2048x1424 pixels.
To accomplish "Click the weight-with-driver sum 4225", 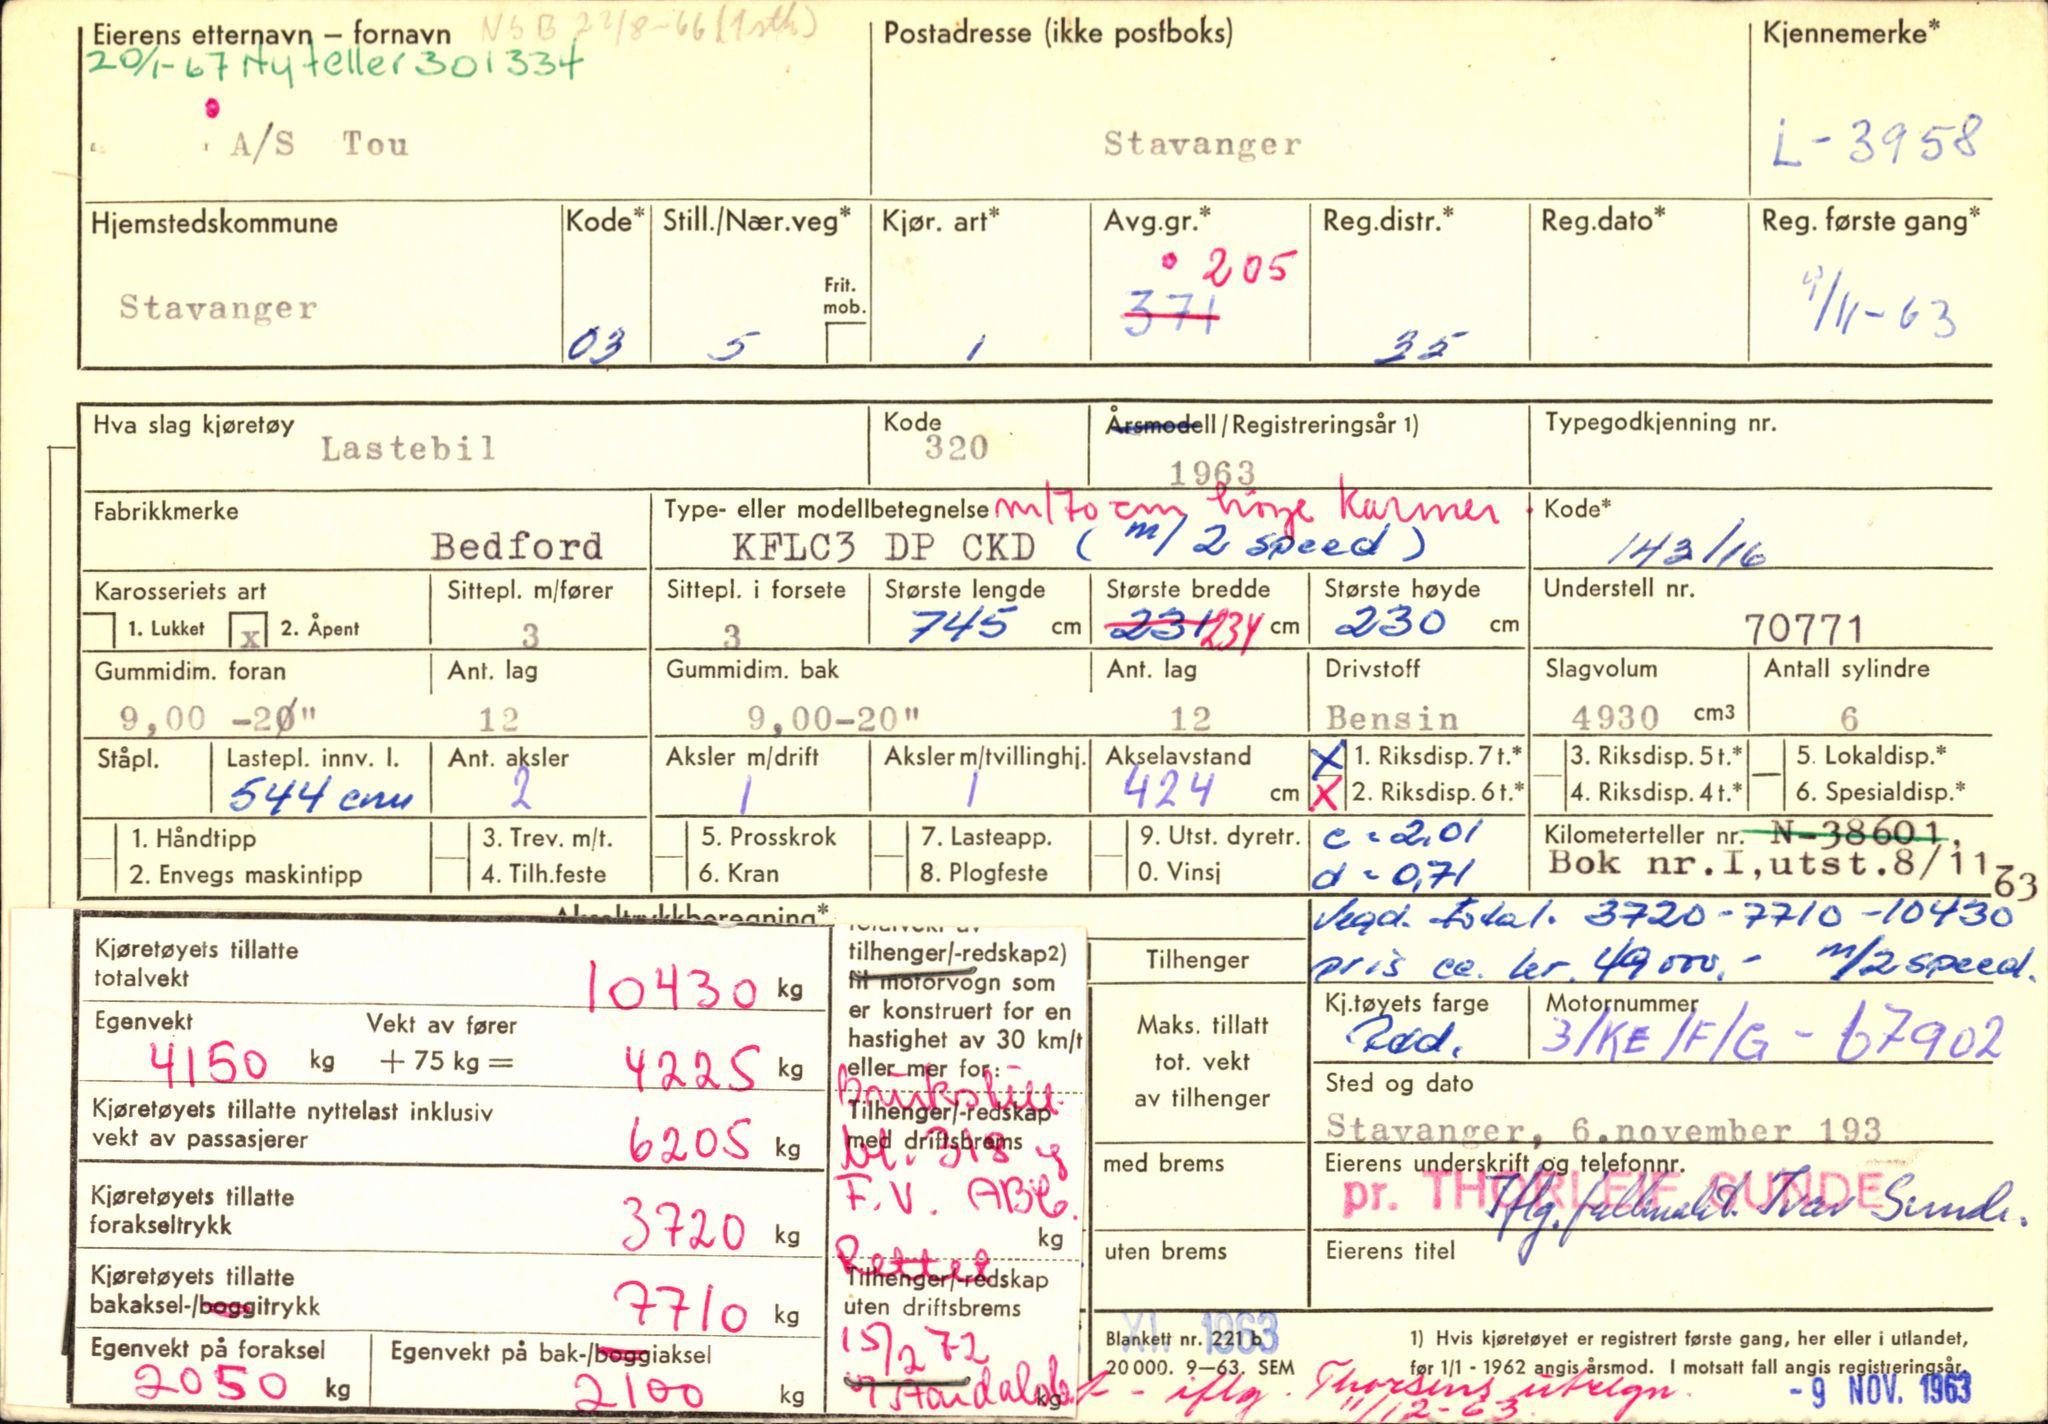I will 692,1070.
